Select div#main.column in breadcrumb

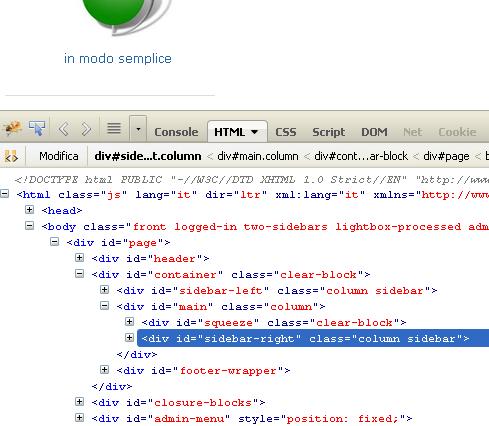coord(258,156)
